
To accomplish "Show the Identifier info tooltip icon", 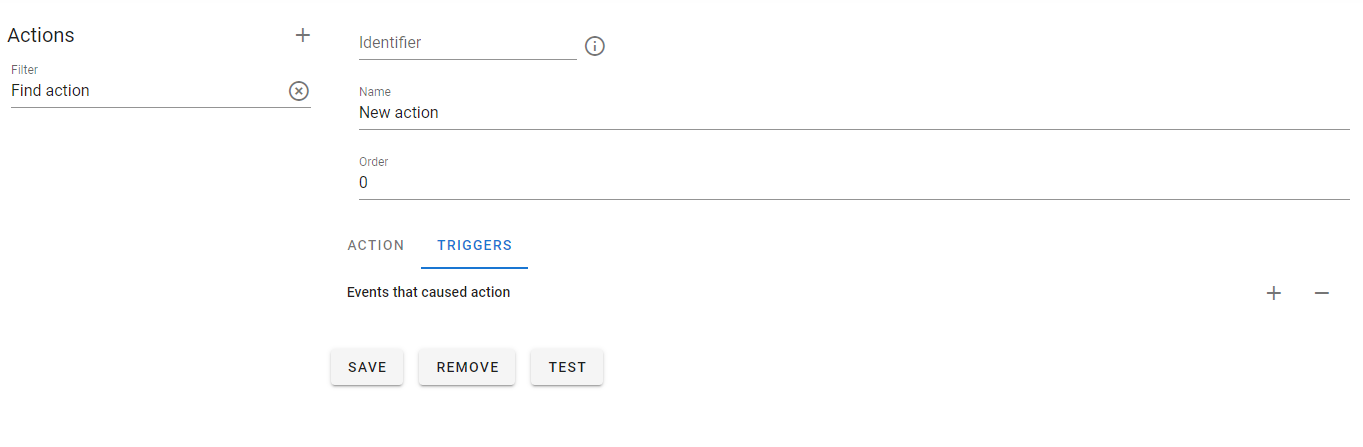I will pos(595,46).
